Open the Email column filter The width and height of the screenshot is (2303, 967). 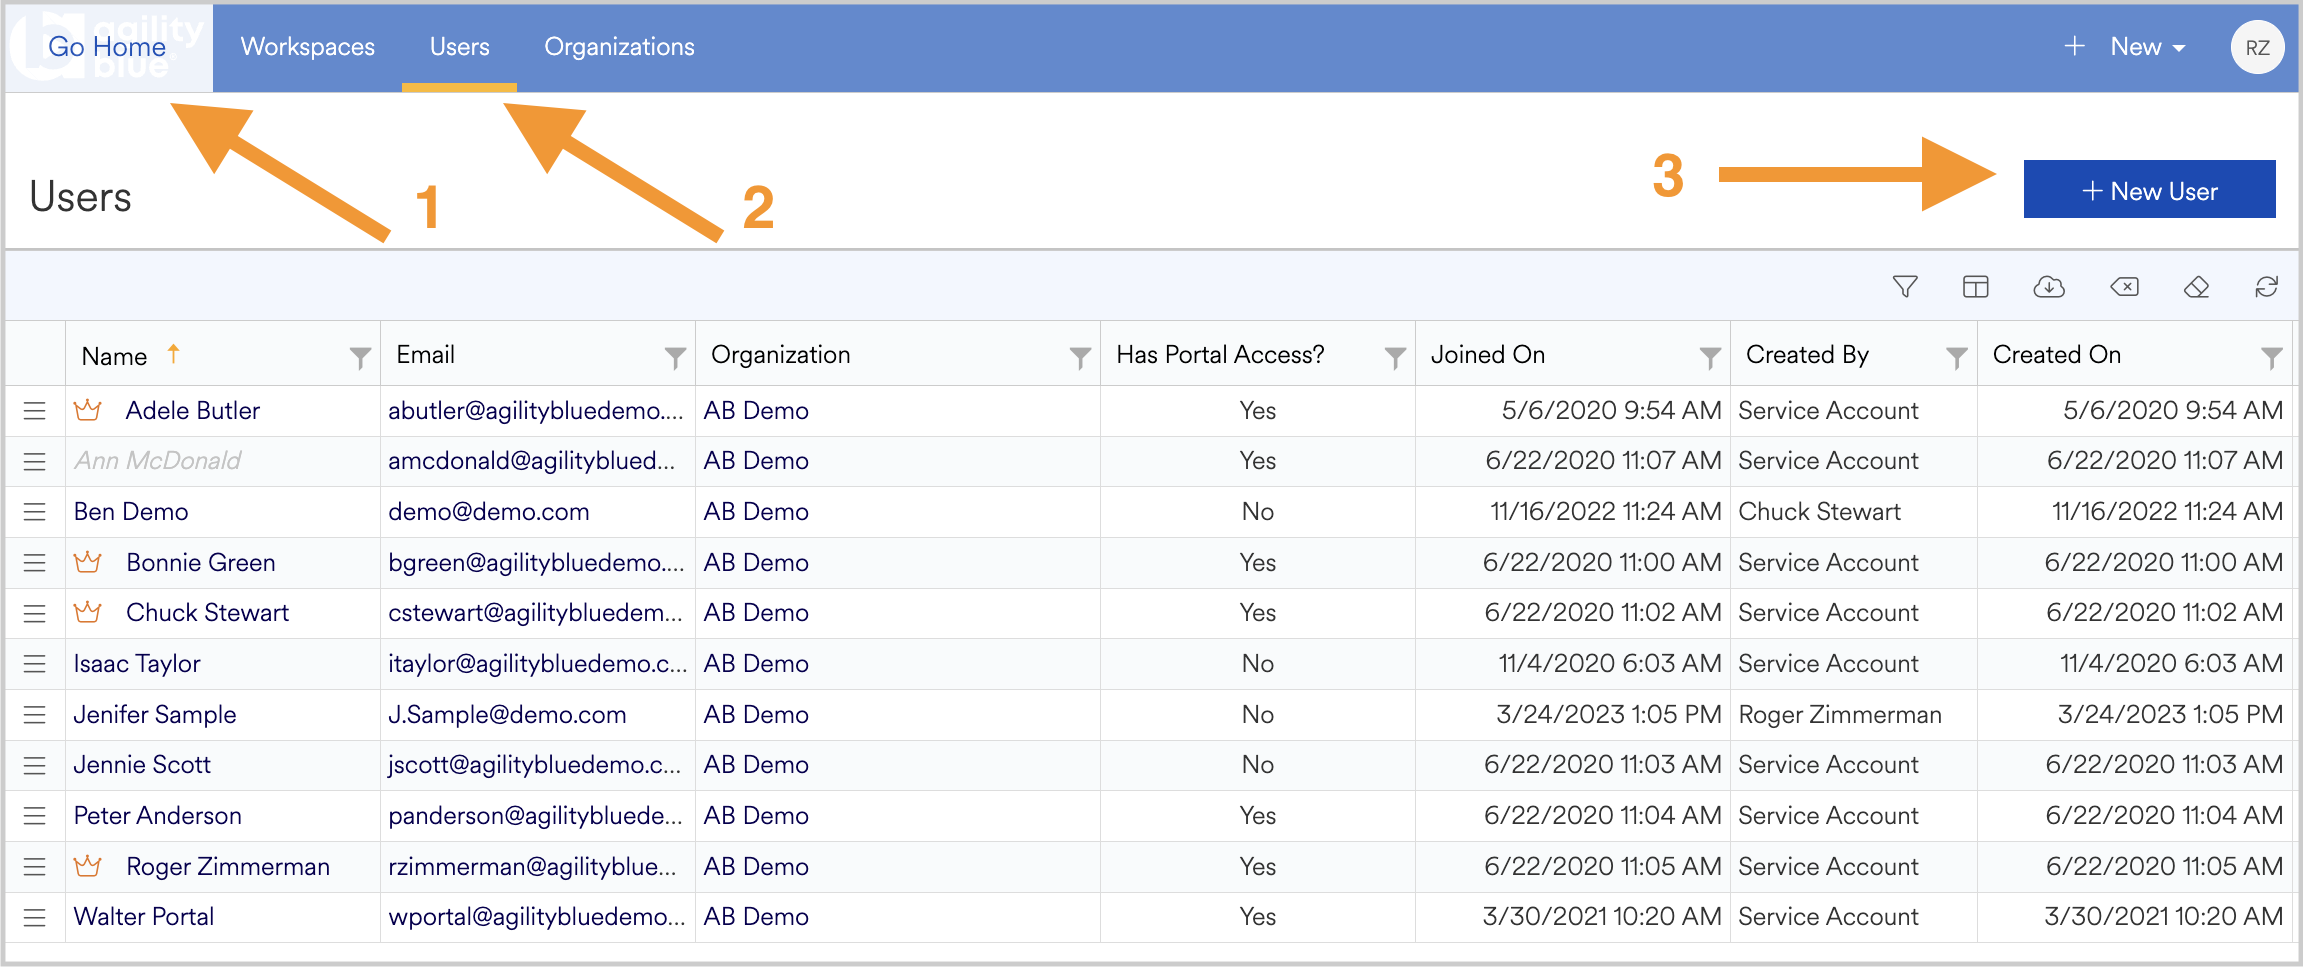(x=675, y=357)
